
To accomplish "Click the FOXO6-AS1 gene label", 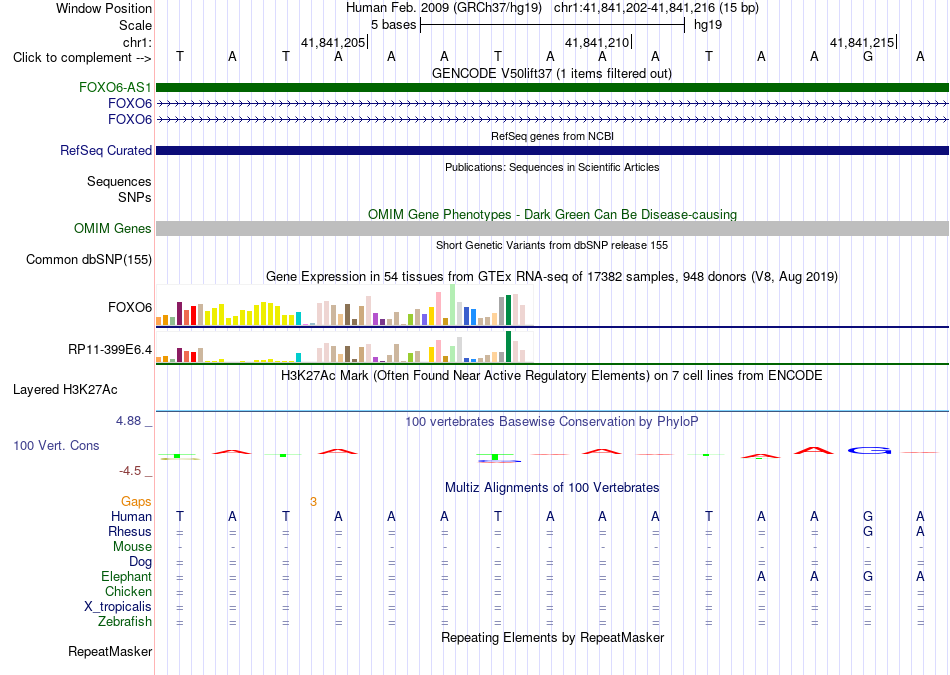I will [115, 87].
